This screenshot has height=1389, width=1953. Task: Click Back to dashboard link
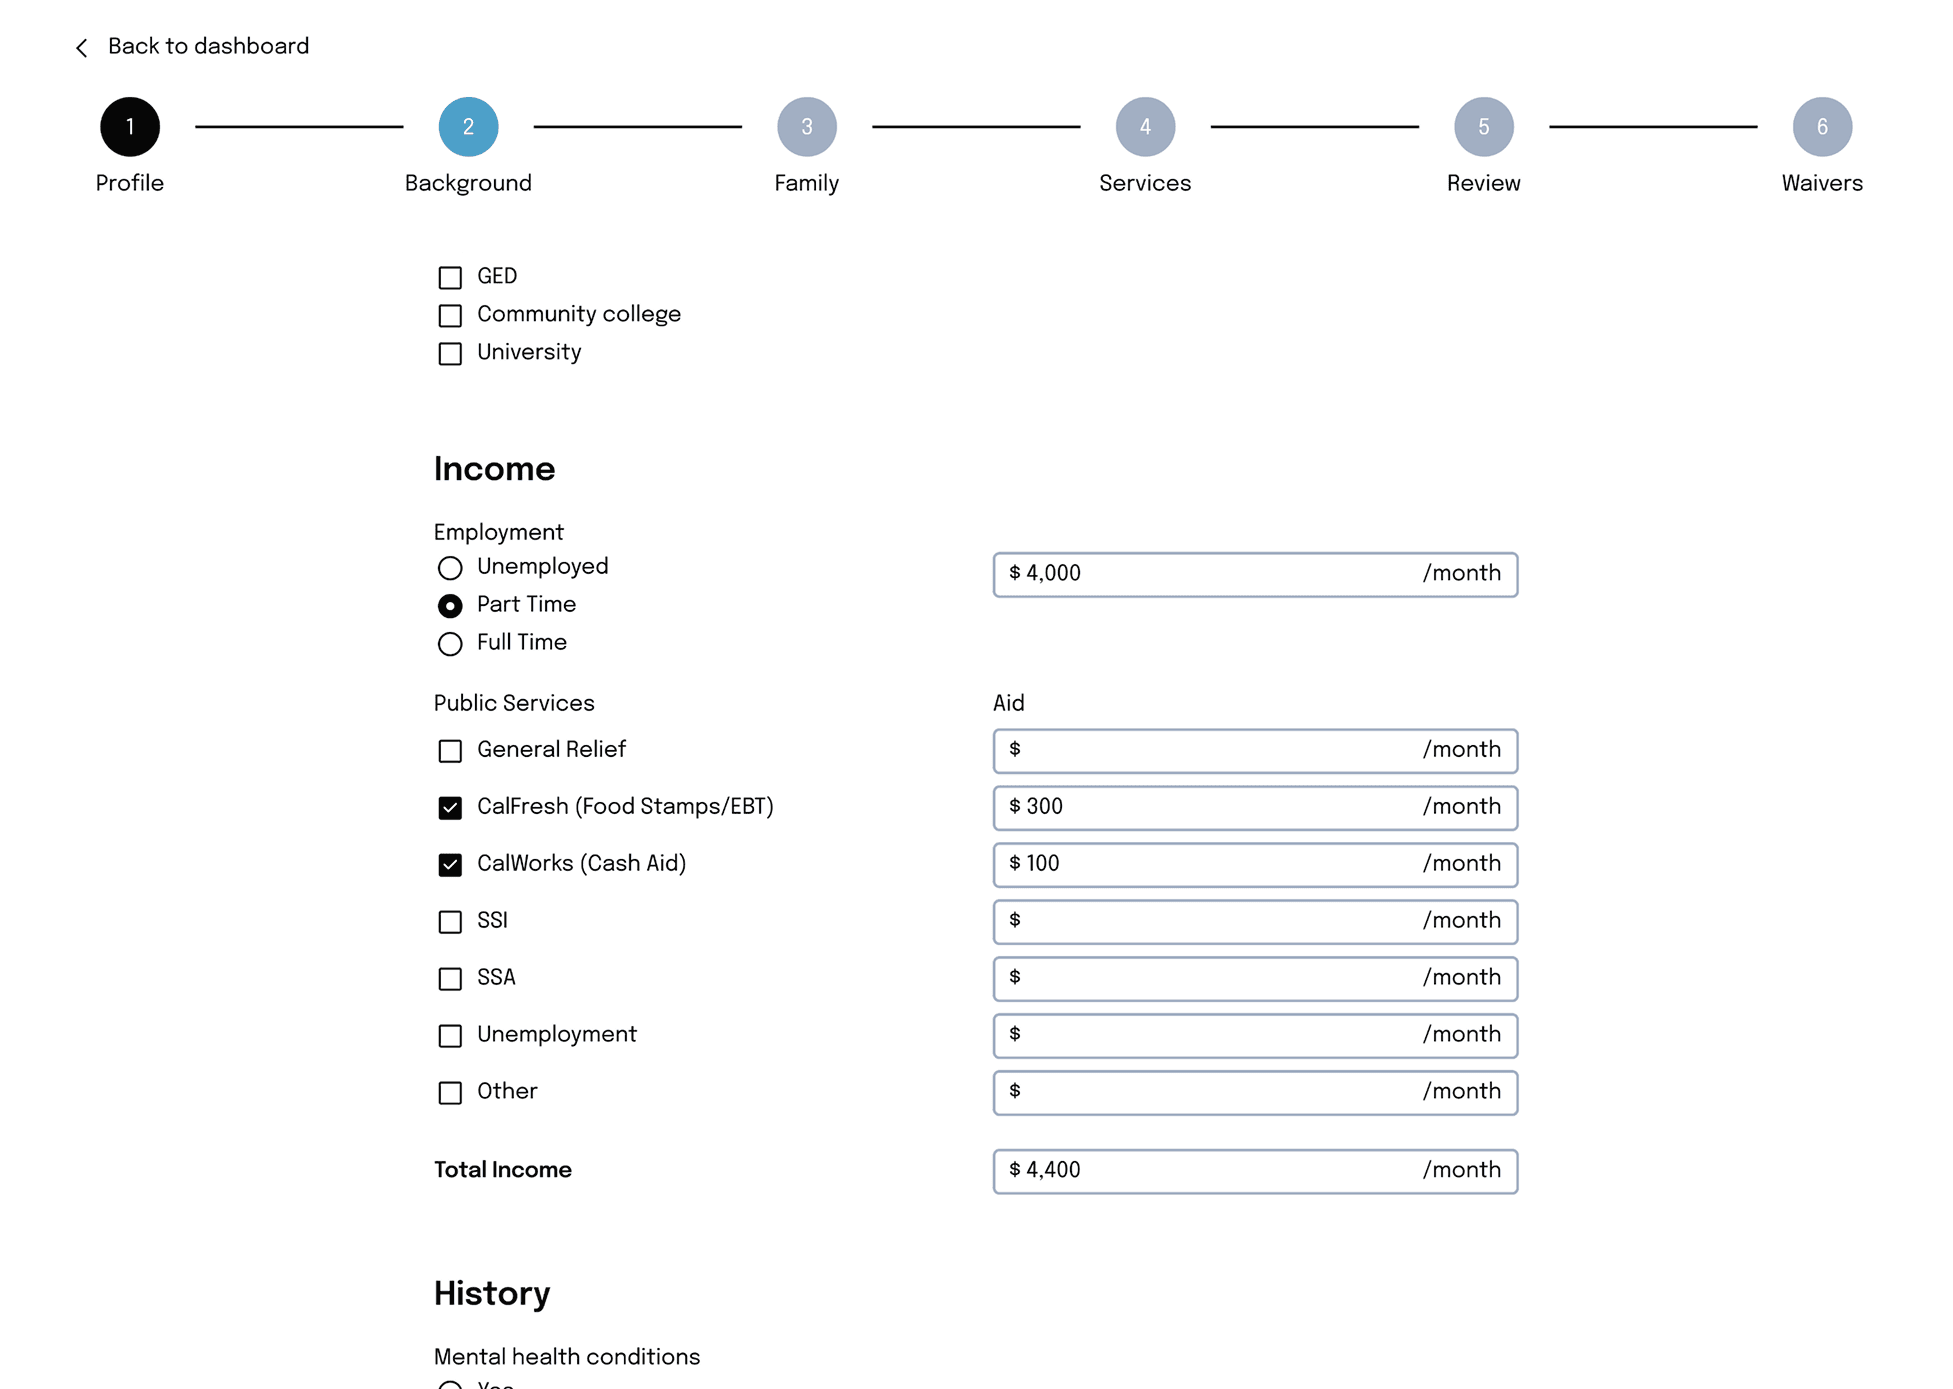pyautogui.click(x=208, y=47)
